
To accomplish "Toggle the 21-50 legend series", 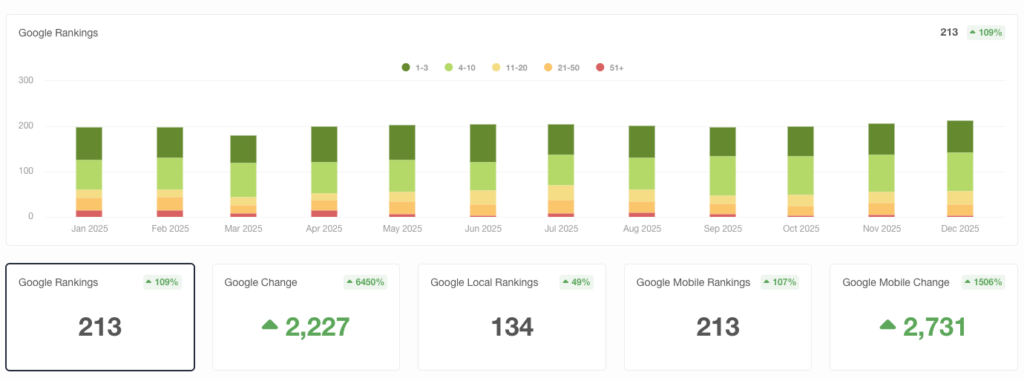I will coord(562,67).
